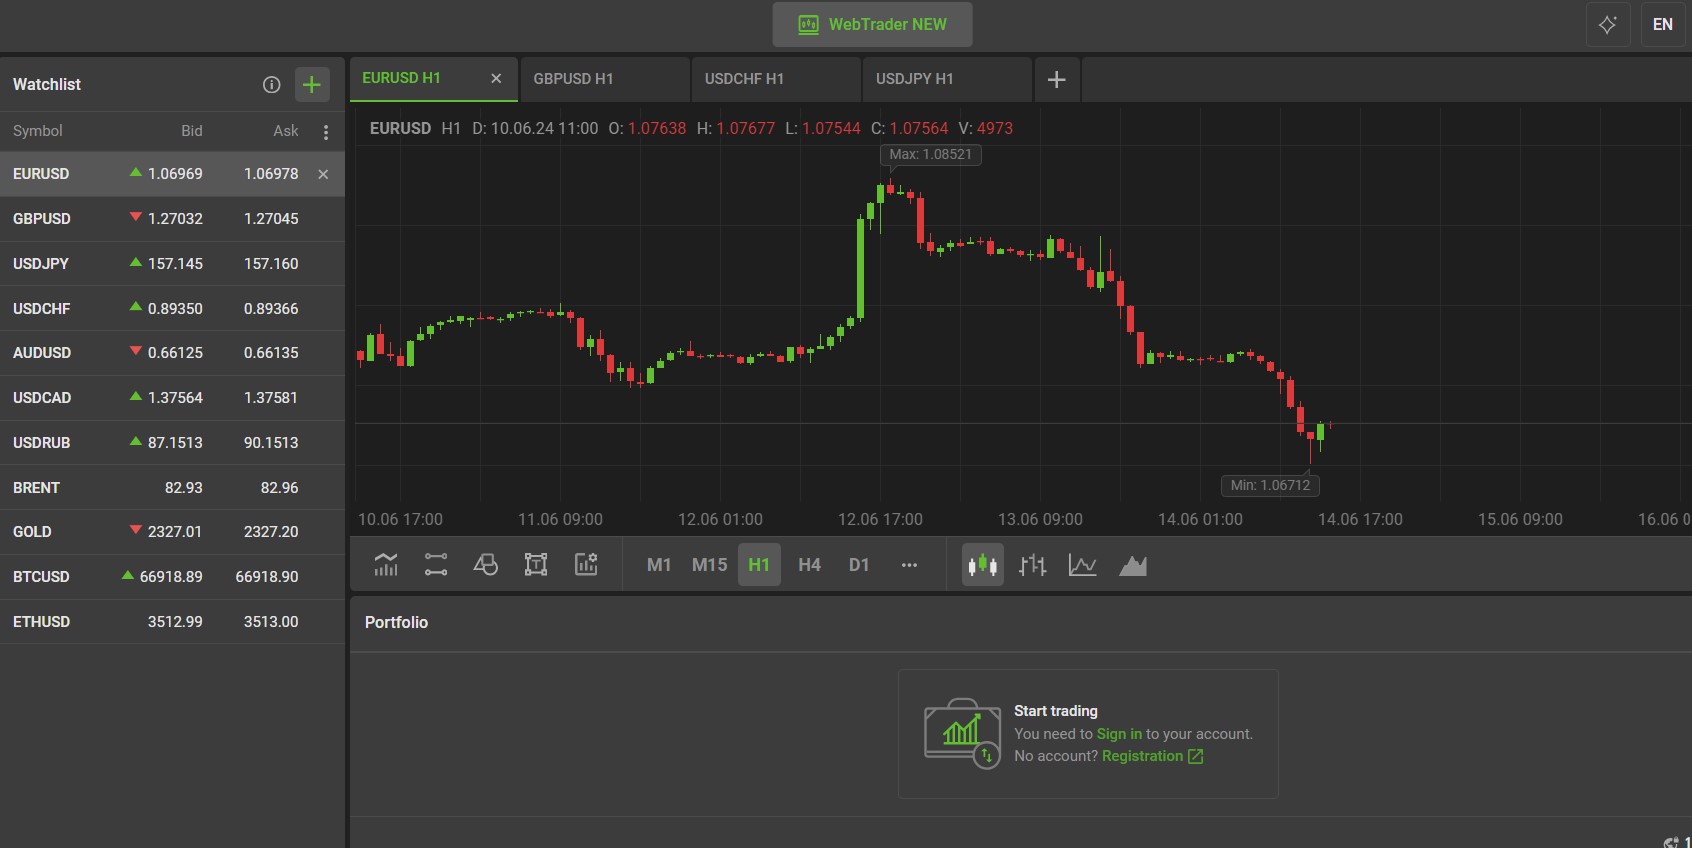
Task: Open the EN language selector
Action: tap(1663, 24)
